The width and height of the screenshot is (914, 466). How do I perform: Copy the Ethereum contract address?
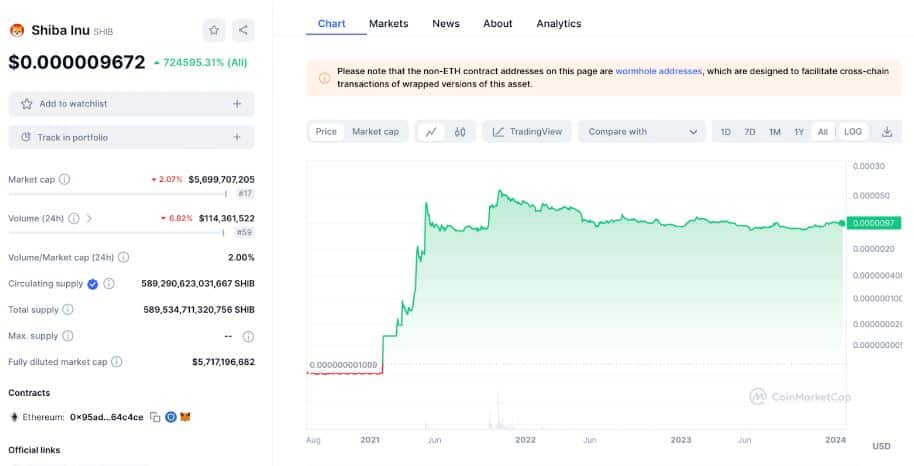tap(155, 417)
